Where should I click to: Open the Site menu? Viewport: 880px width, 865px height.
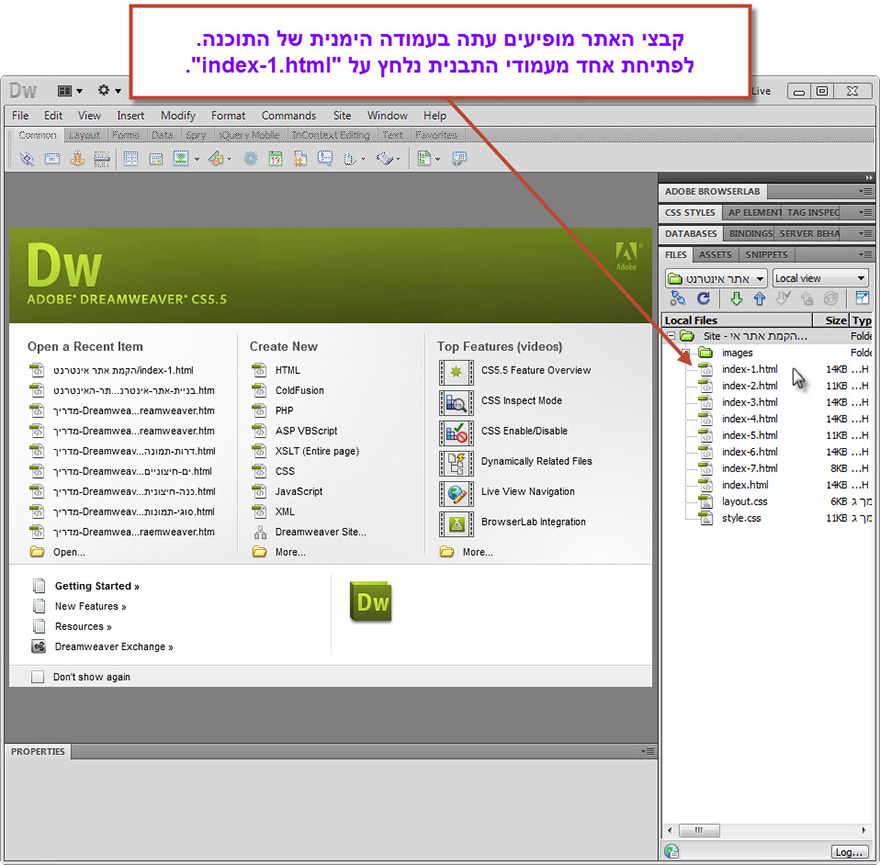pos(342,116)
